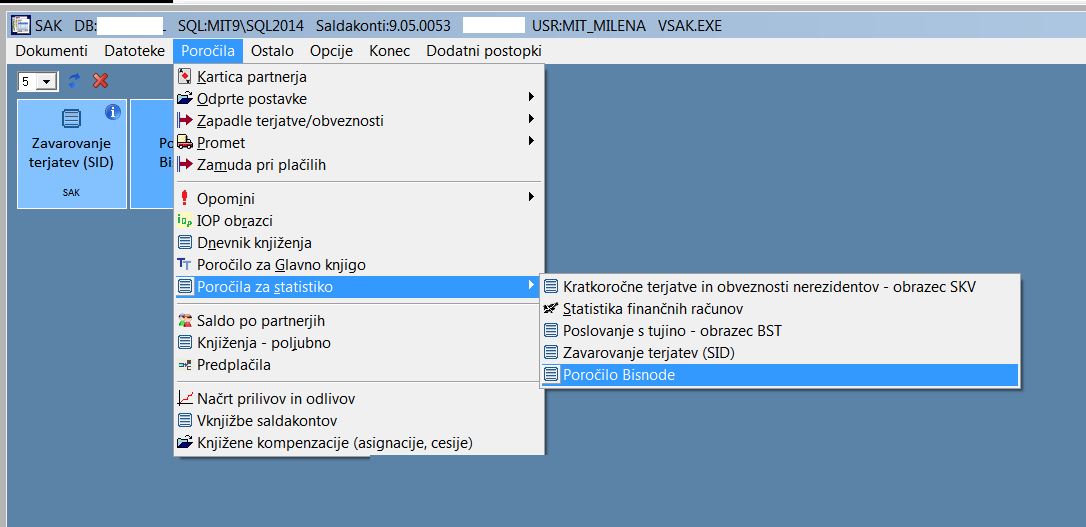Expand the Odprte postavke submenu arrow

(531, 98)
